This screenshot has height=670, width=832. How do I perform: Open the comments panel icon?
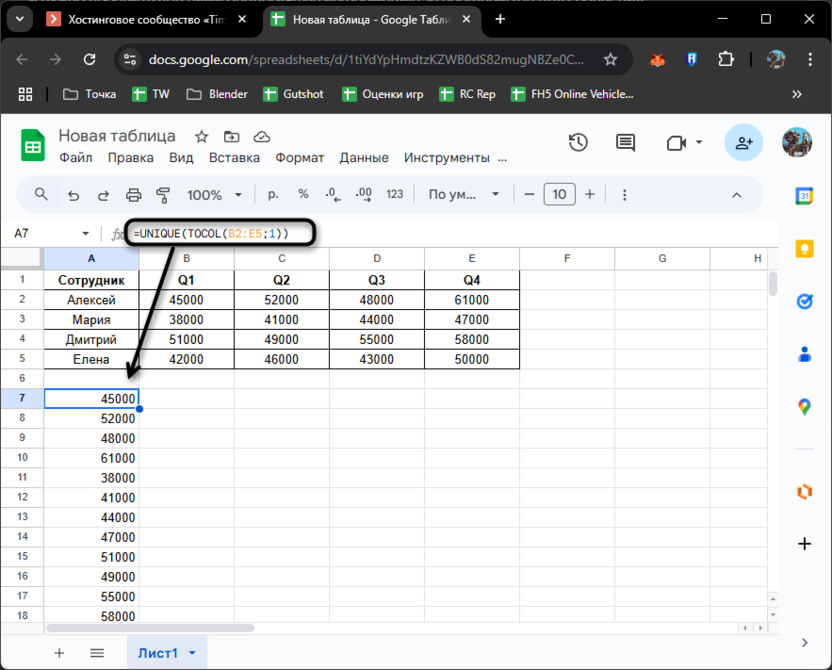tap(625, 143)
